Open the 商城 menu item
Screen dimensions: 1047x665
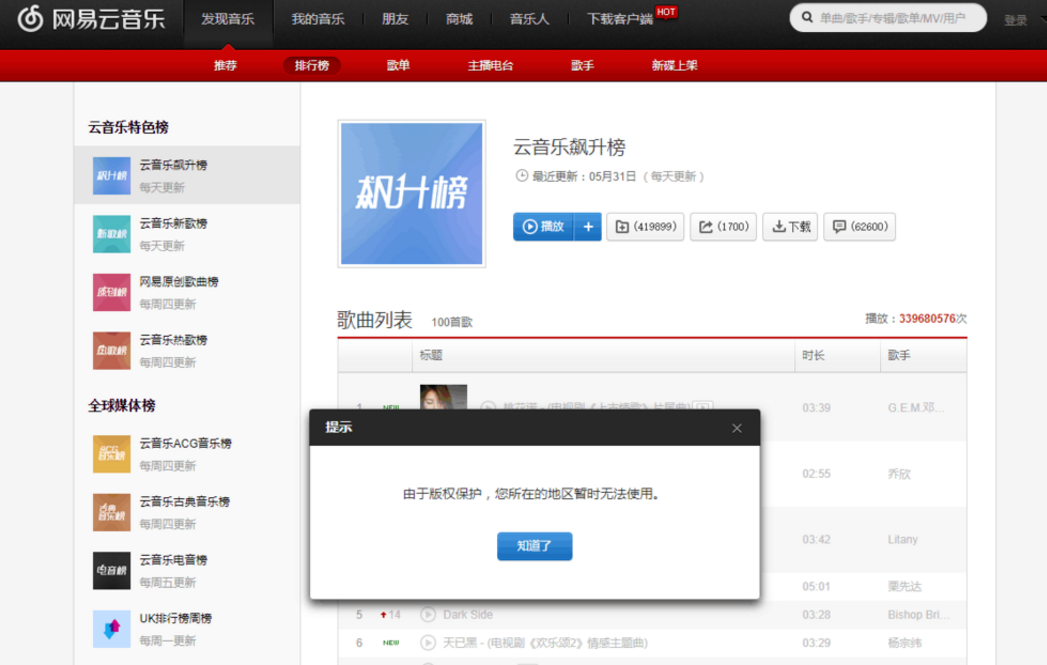click(x=459, y=18)
